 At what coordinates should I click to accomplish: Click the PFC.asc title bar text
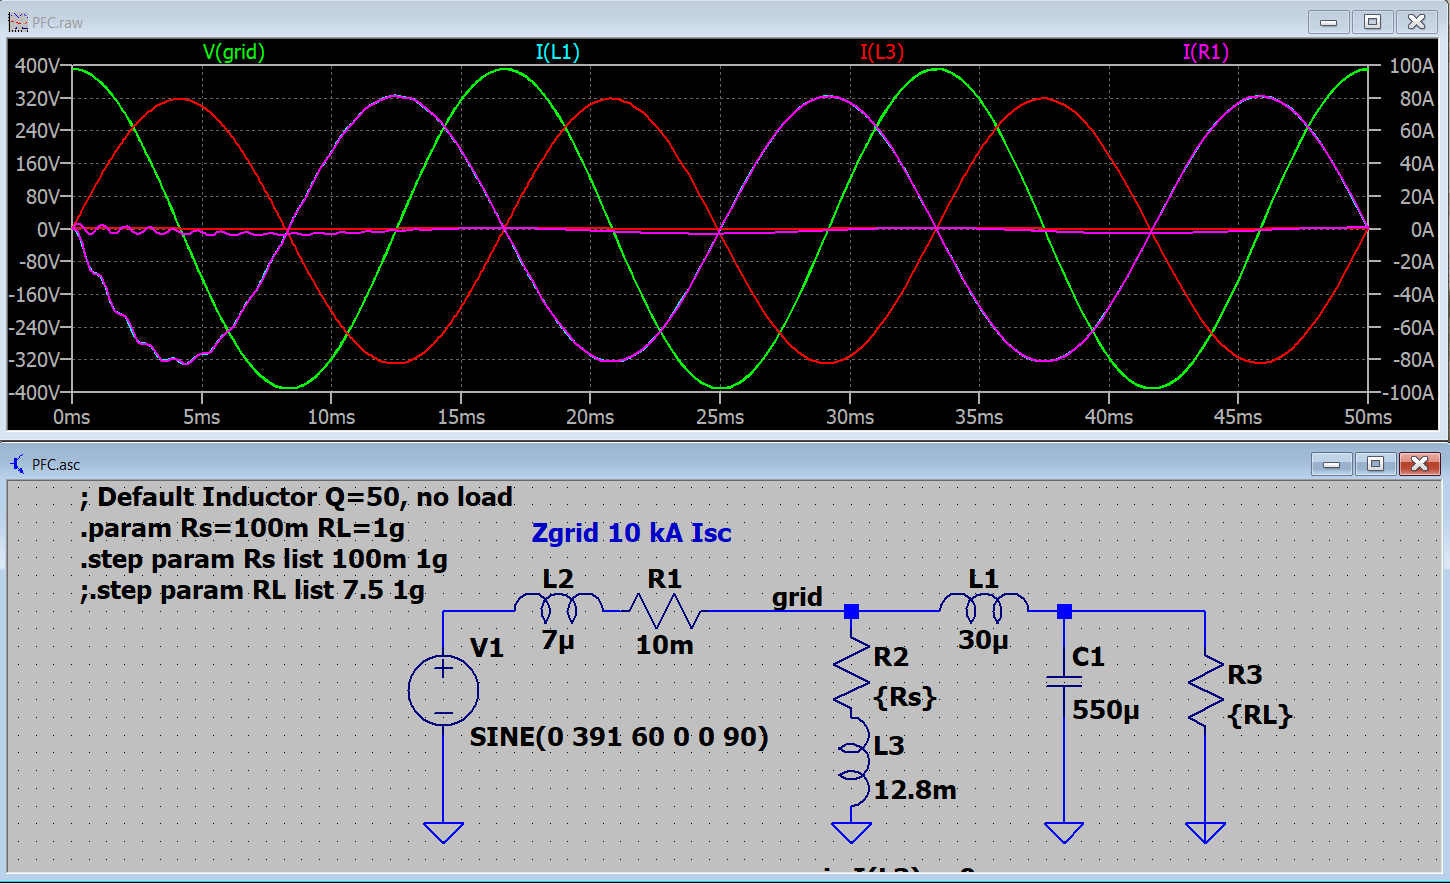click(x=57, y=464)
